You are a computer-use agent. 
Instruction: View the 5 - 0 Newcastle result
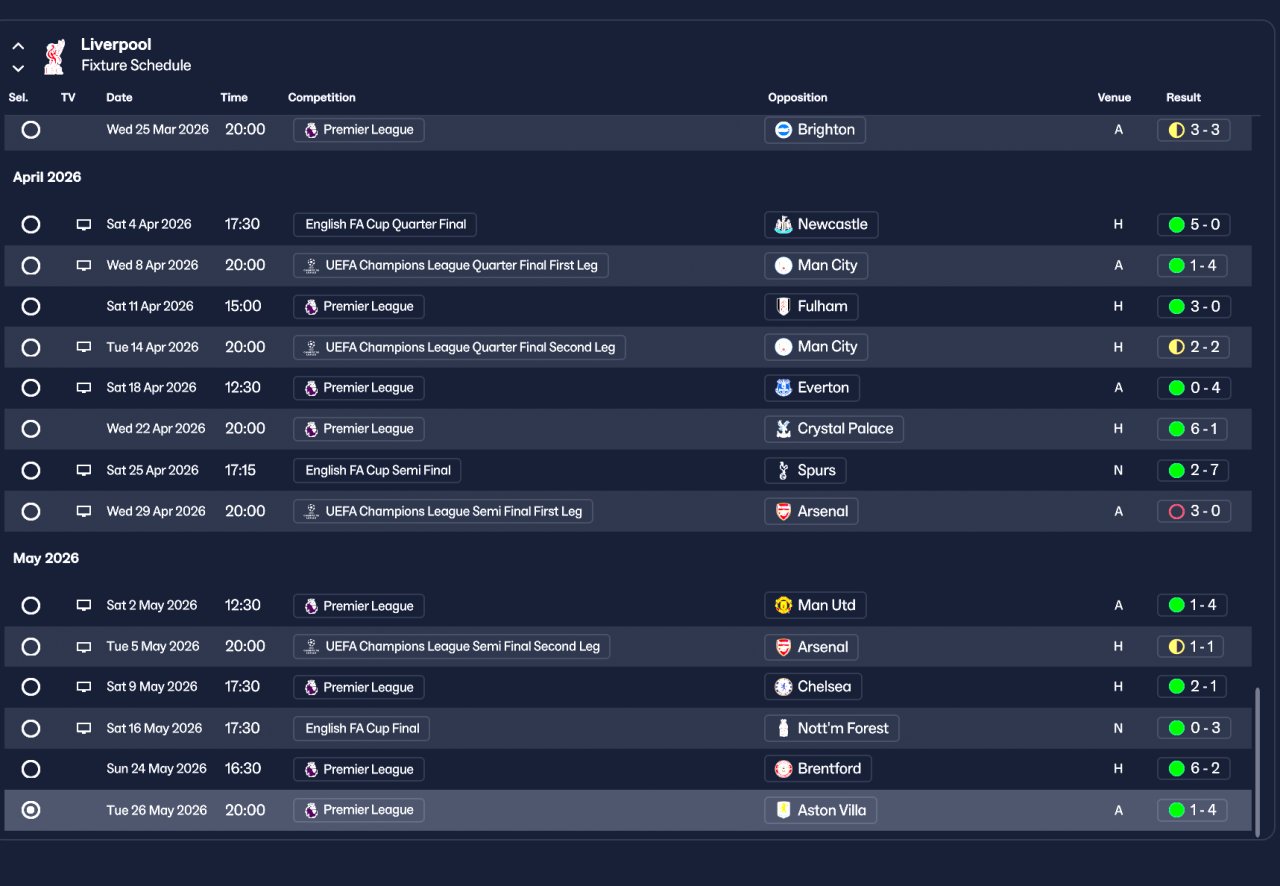coord(1194,225)
